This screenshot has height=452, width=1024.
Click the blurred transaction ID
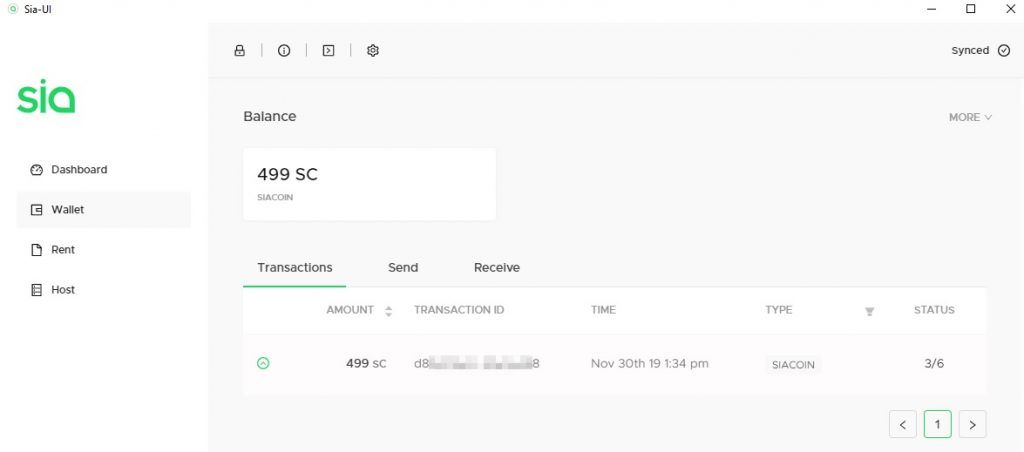(477, 364)
